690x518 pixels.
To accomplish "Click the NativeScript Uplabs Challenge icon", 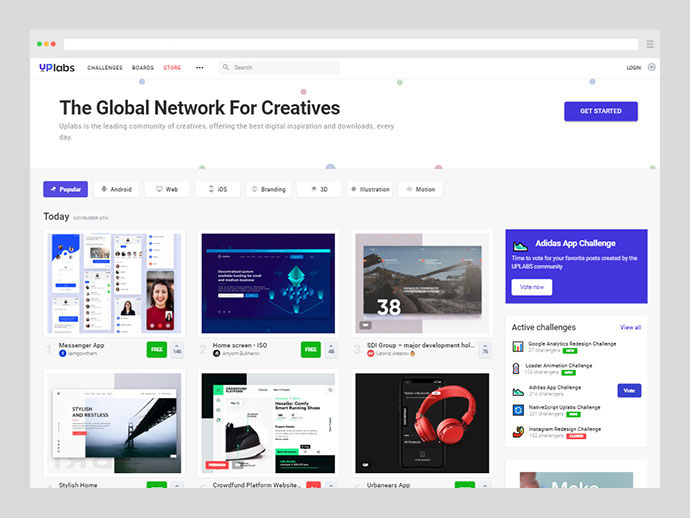I will coord(518,410).
